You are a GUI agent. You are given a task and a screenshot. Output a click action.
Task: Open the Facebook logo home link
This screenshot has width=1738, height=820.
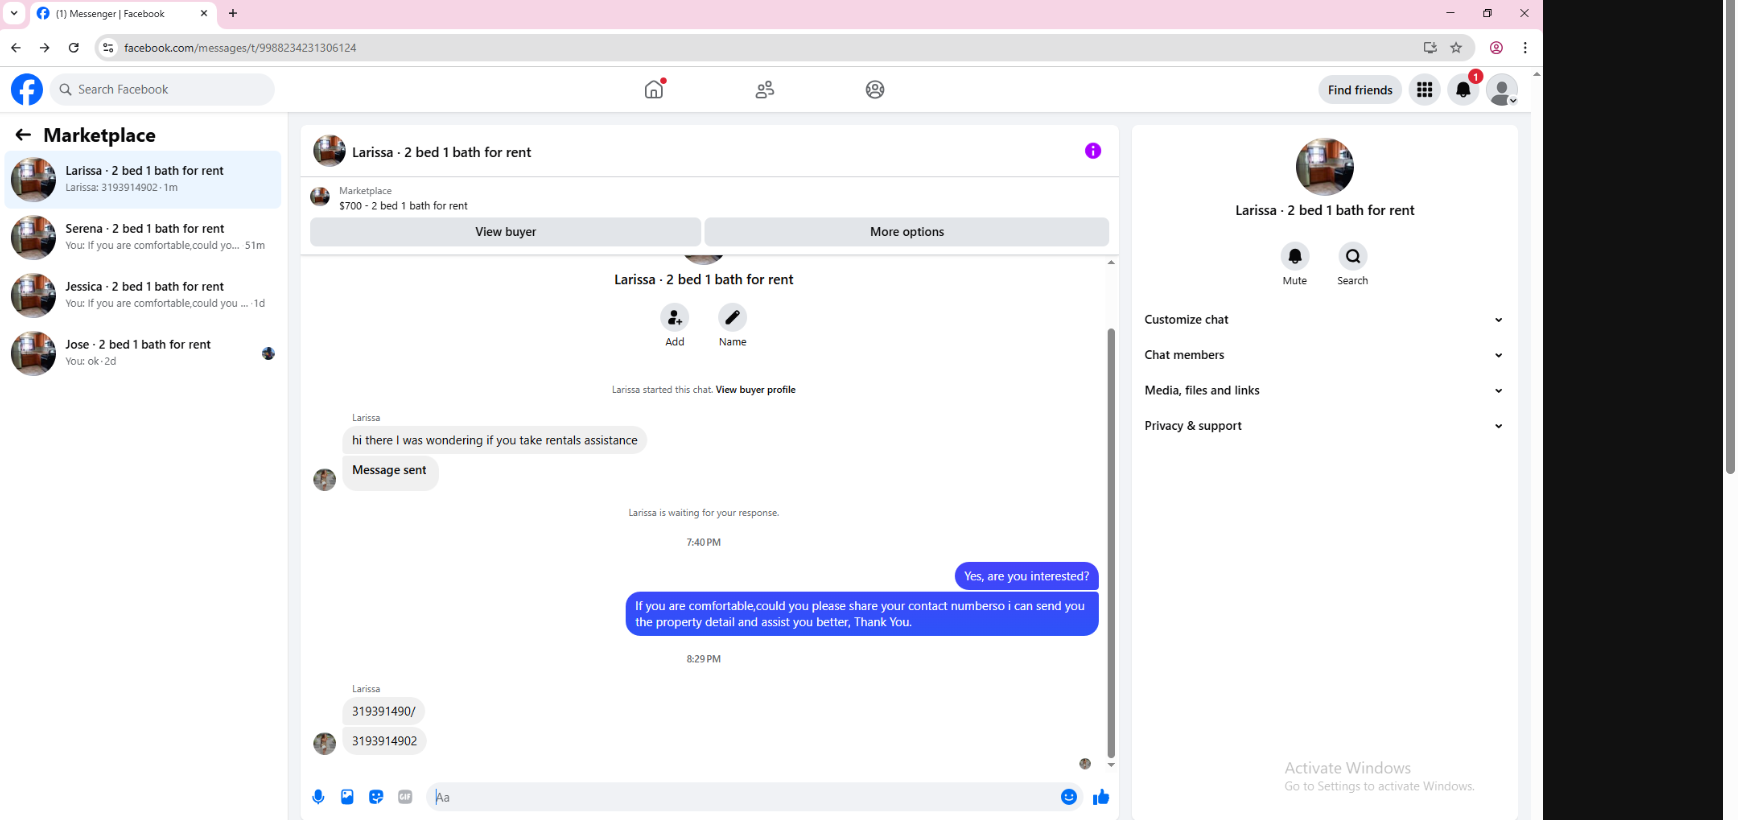(x=27, y=89)
